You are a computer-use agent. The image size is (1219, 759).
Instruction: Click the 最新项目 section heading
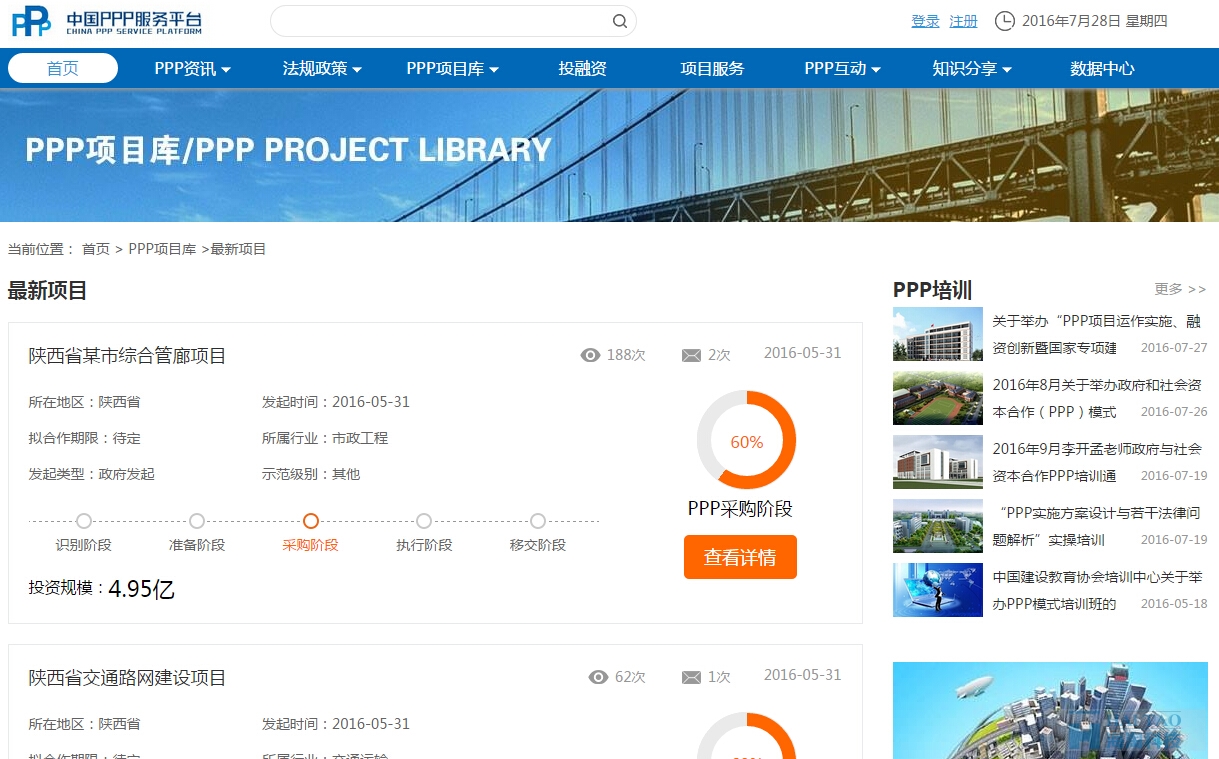[x=48, y=291]
